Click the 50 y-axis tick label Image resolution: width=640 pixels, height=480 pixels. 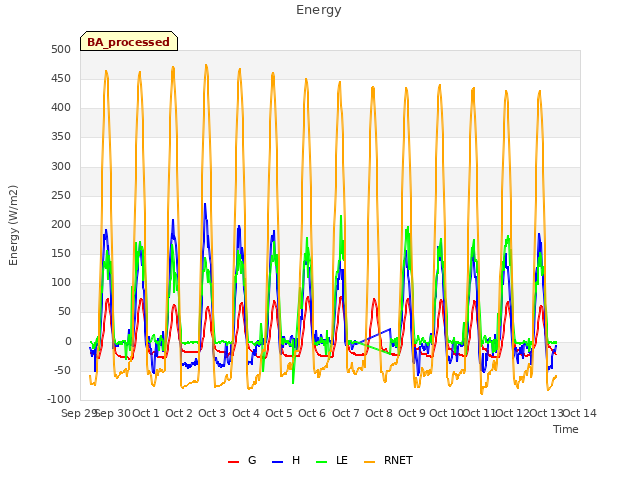[65, 311]
